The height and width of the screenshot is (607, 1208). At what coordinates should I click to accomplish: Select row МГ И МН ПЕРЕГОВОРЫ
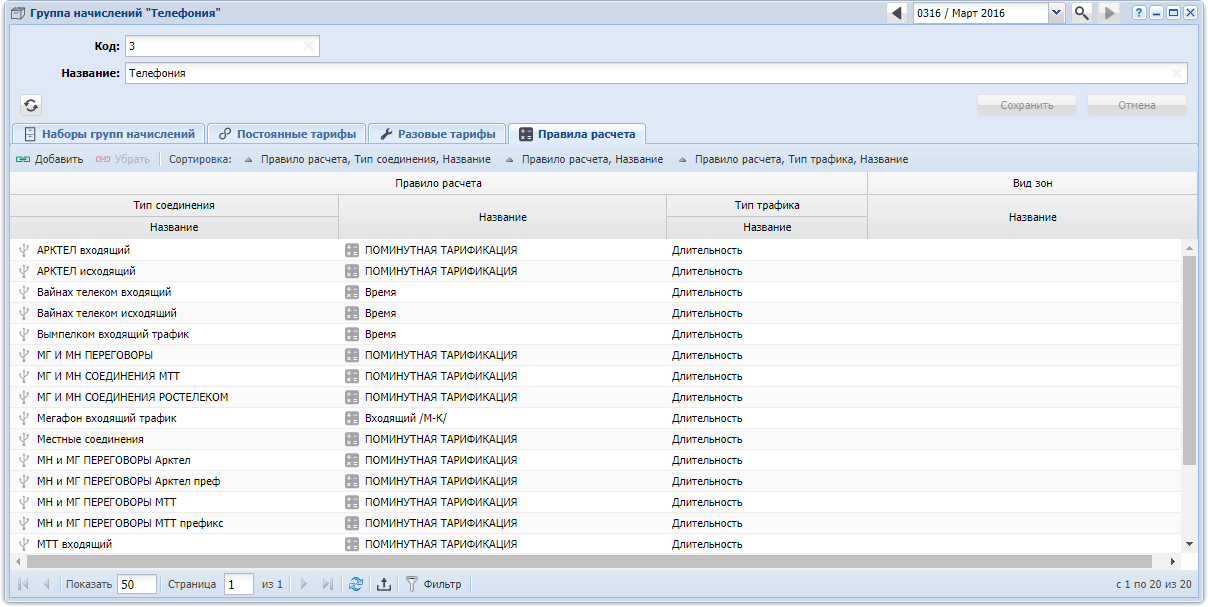596,355
